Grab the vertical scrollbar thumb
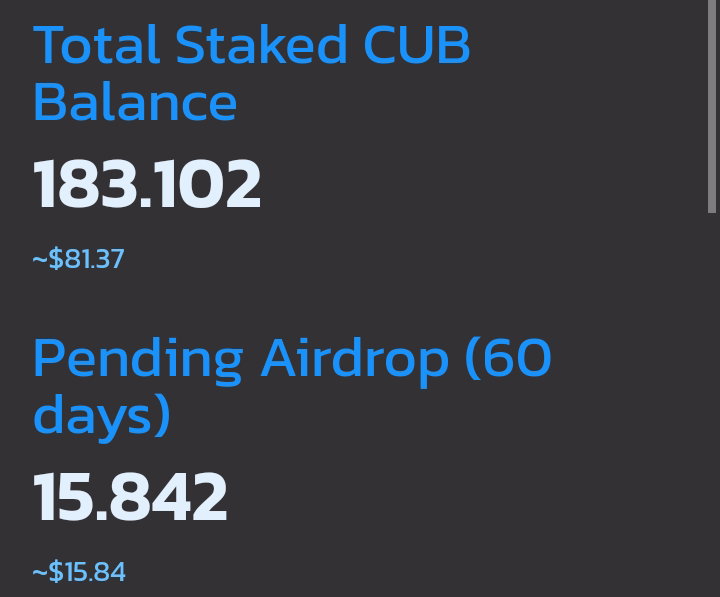 (712, 106)
